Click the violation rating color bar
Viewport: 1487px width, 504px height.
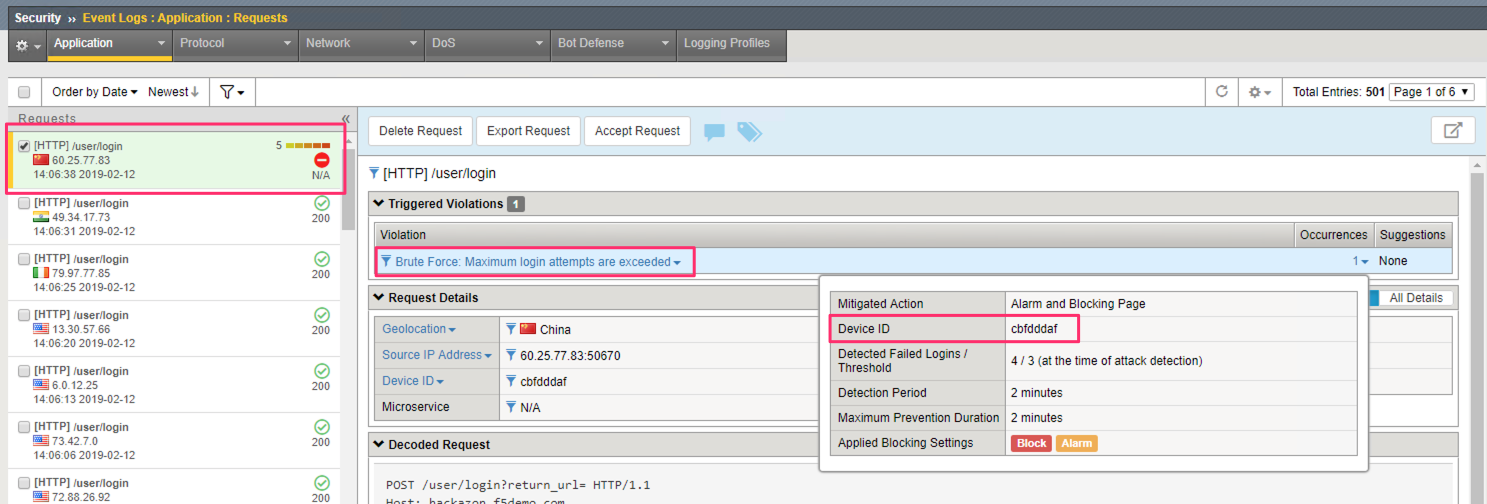tap(308, 146)
